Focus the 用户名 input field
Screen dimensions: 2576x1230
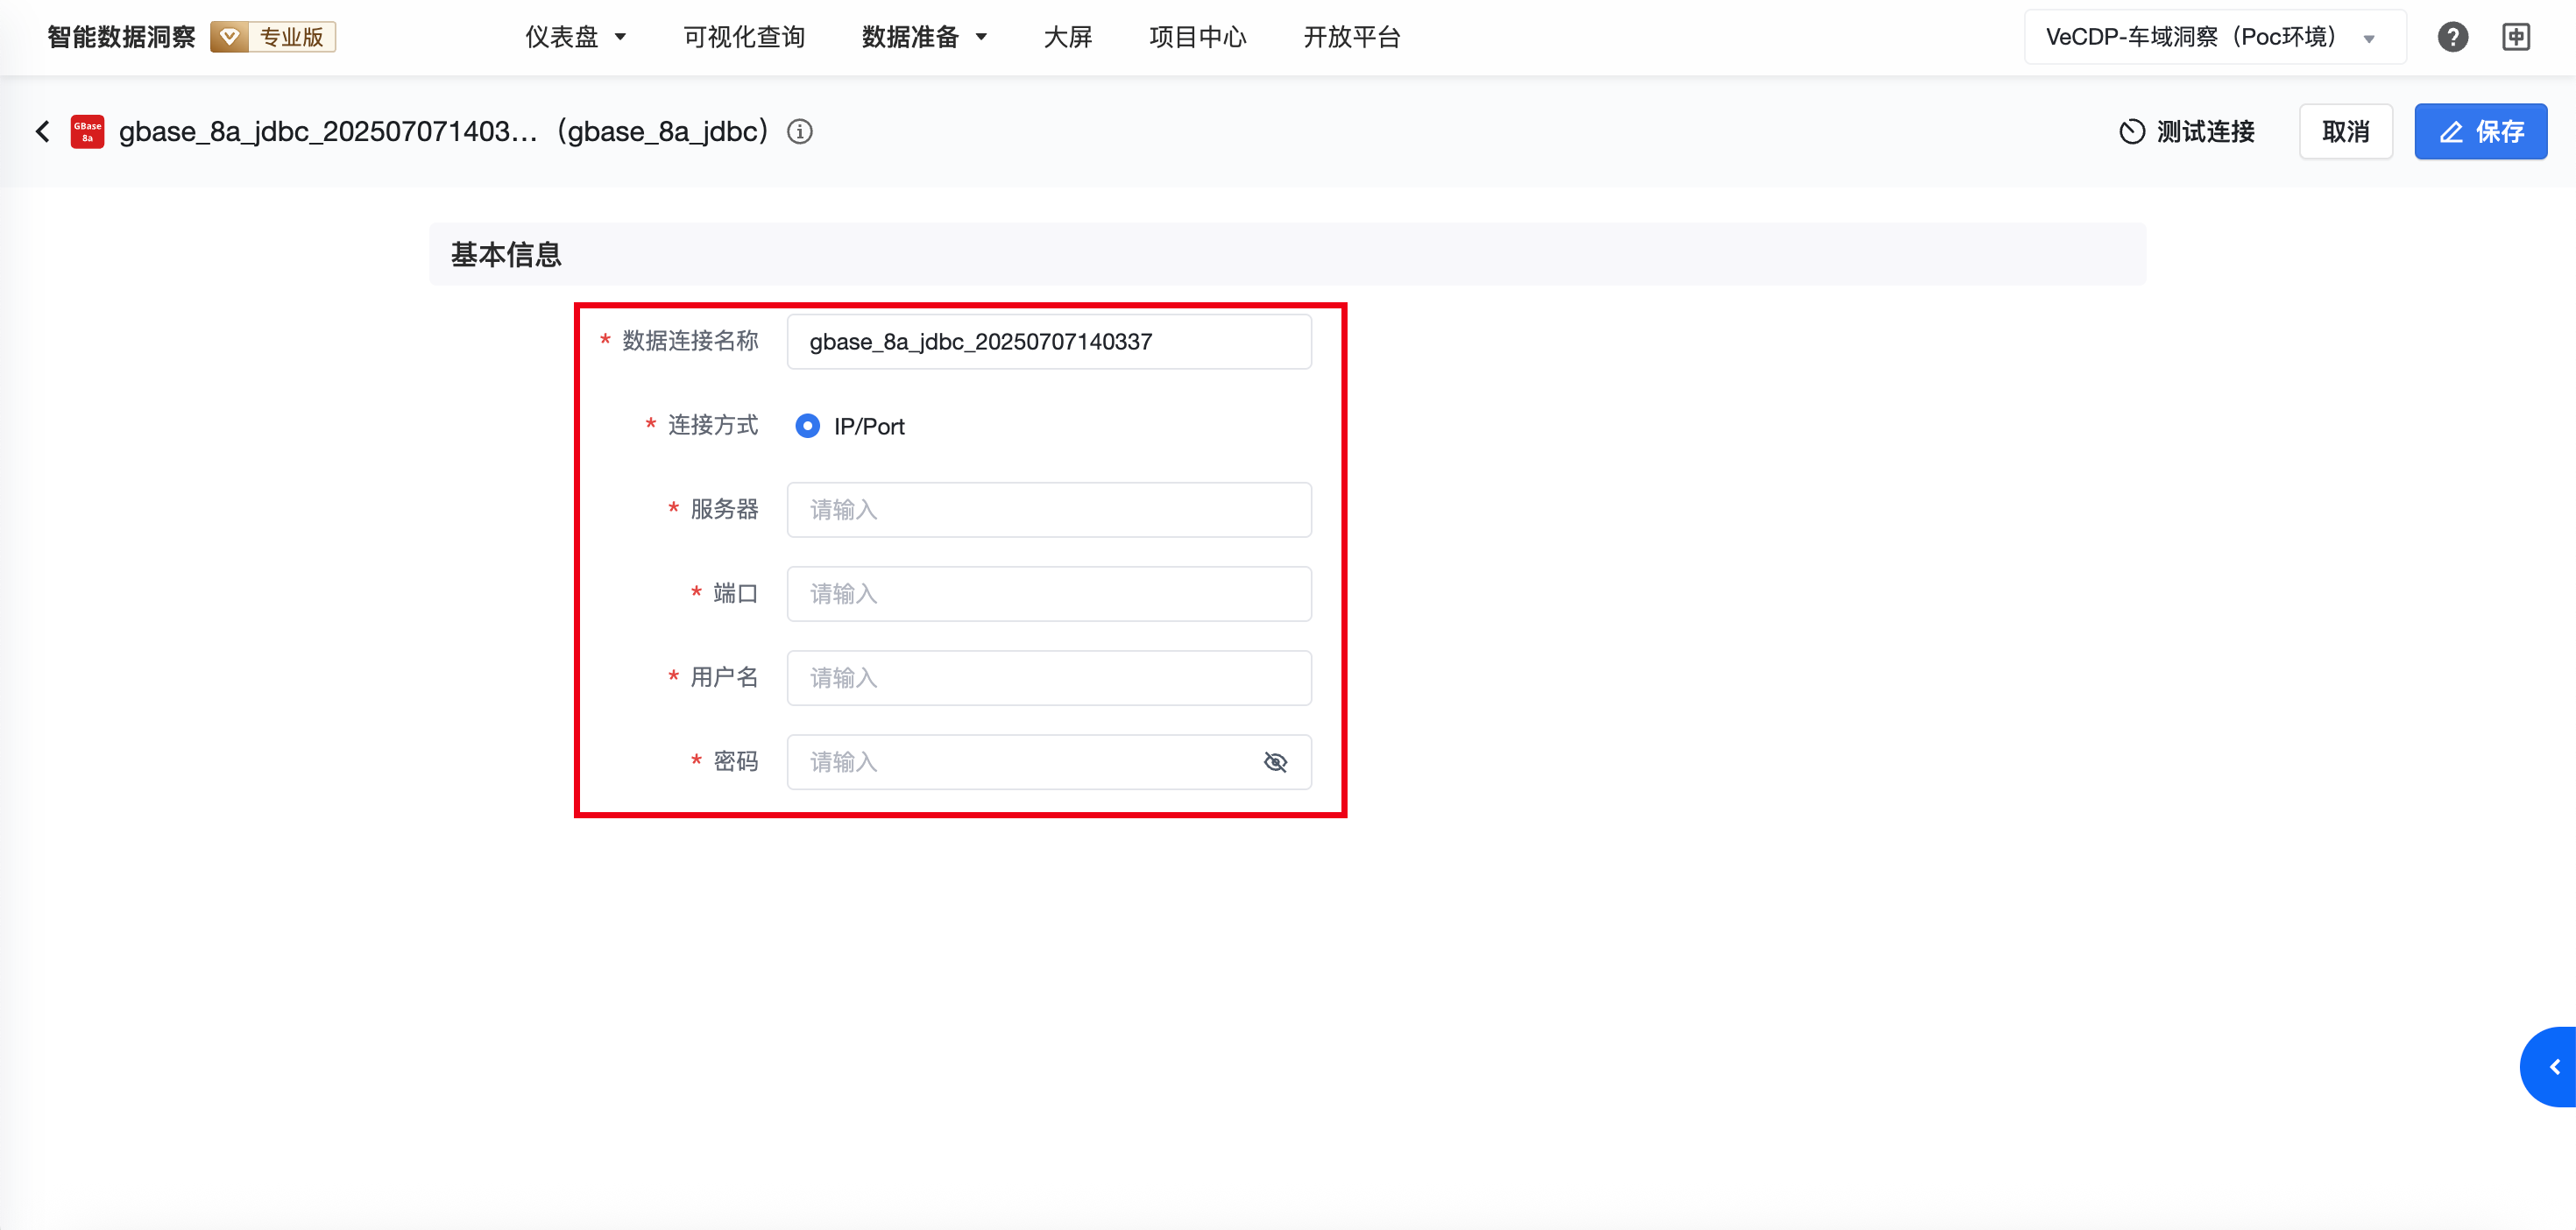pyautogui.click(x=1049, y=678)
